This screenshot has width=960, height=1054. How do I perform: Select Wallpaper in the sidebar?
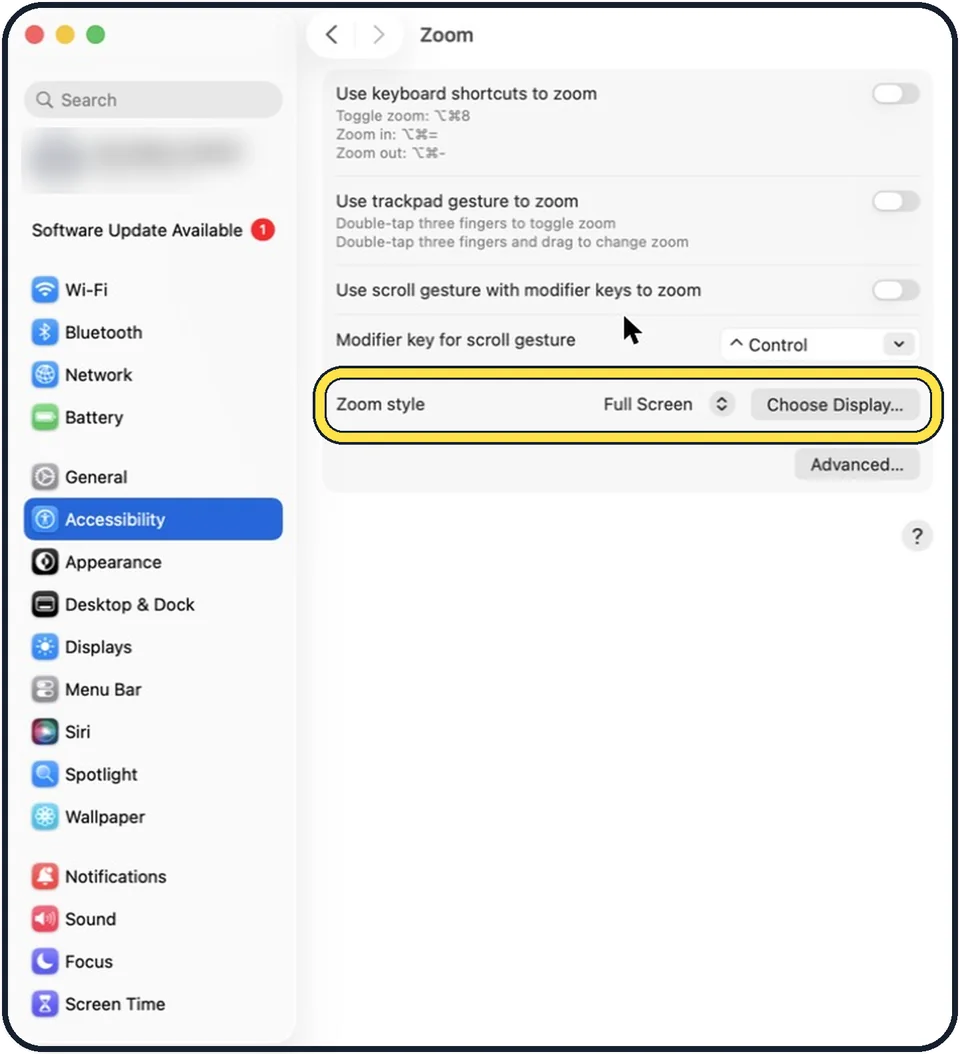(x=105, y=817)
